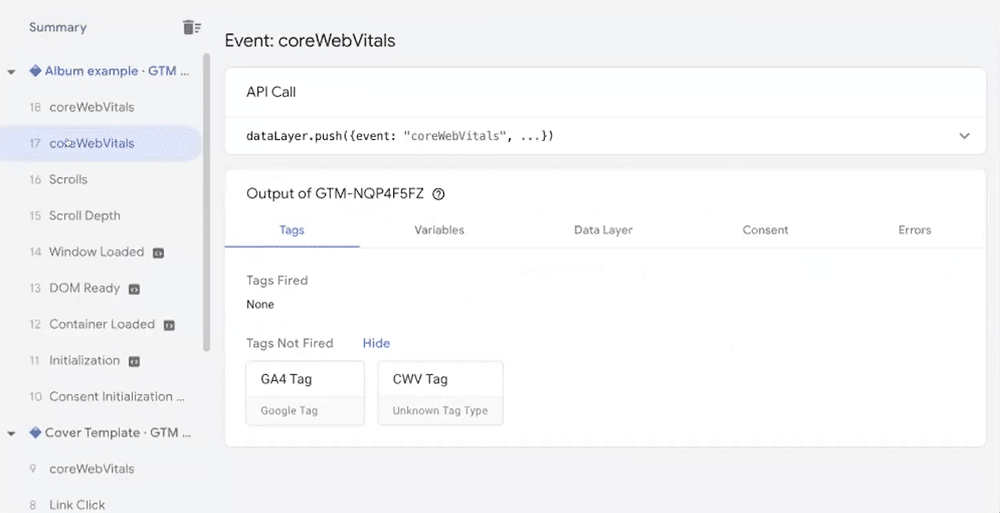Select event 17 coreWebVitals
This screenshot has width=1000, height=513.
(x=101, y=144)
